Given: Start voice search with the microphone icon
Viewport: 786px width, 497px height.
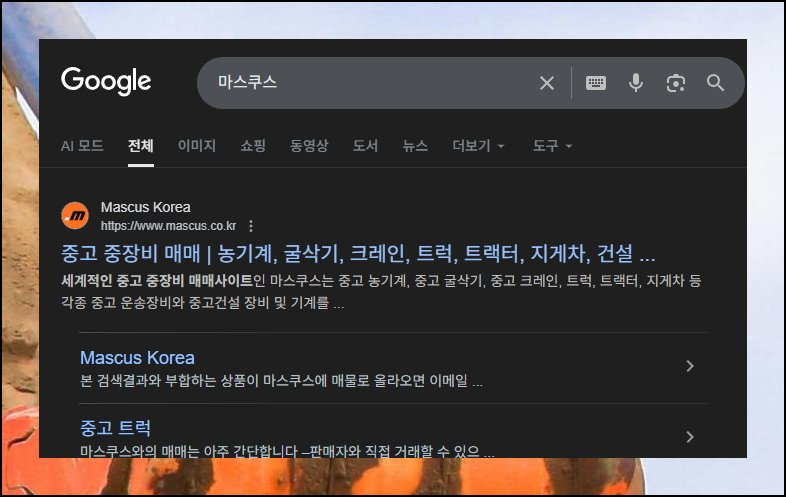Looking at the screenshot, I should 636,83.
